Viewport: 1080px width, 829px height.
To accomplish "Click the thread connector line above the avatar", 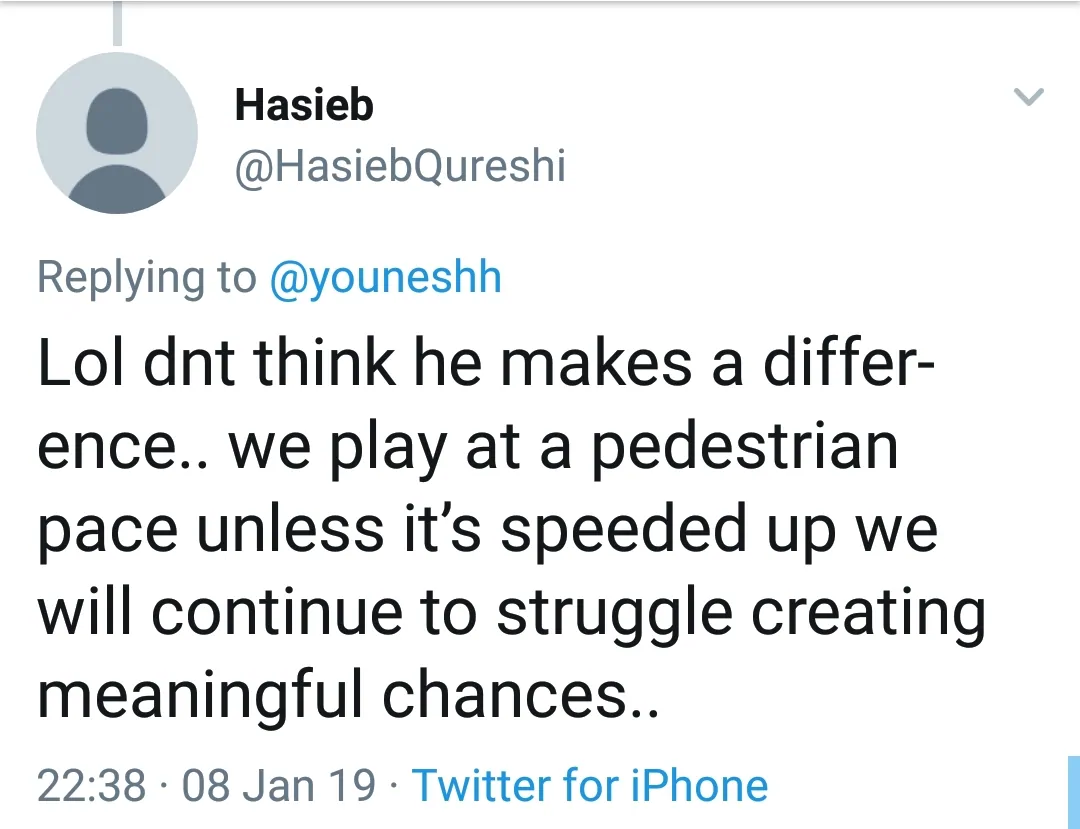I will point(118,24).
